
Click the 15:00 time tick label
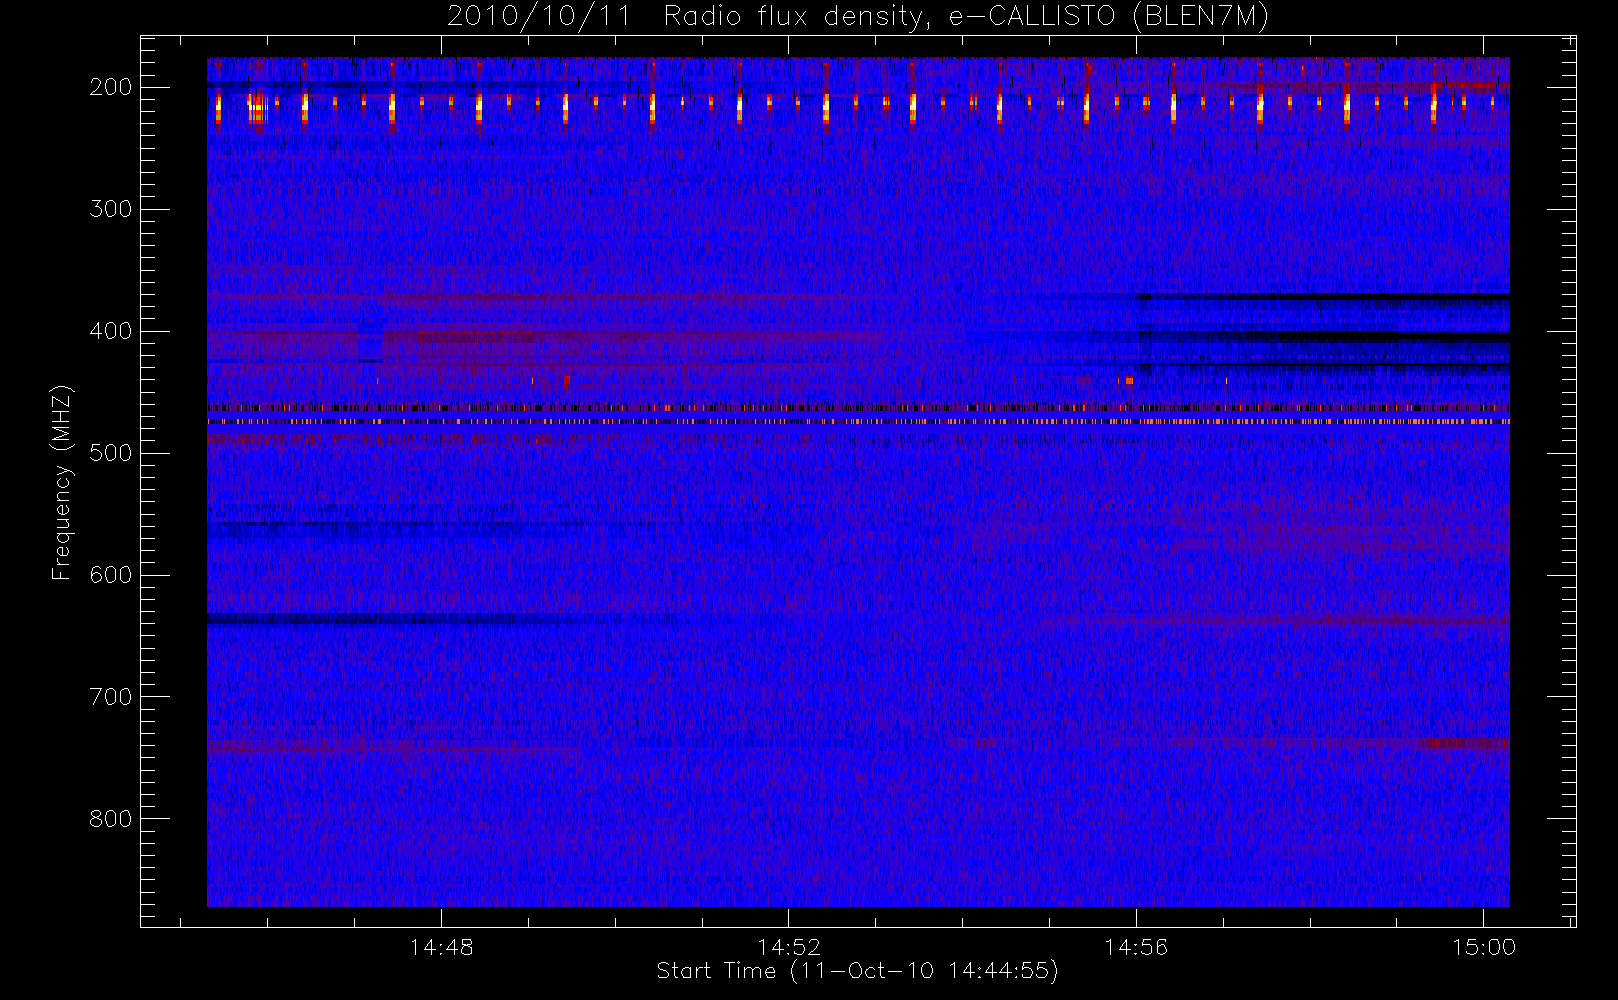[x=1484, y=947]
